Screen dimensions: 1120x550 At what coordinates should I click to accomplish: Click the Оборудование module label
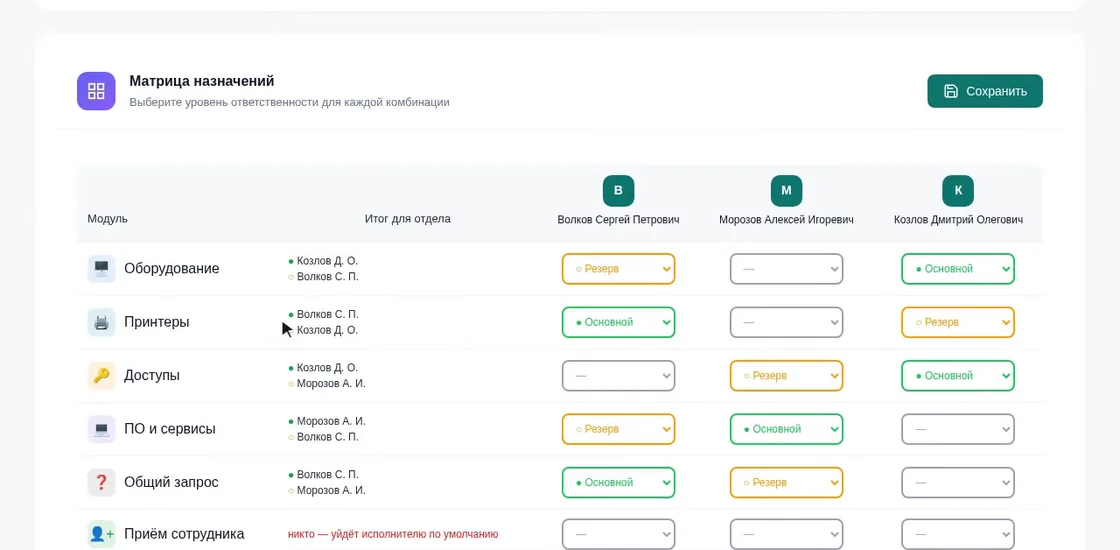point(171,269)
